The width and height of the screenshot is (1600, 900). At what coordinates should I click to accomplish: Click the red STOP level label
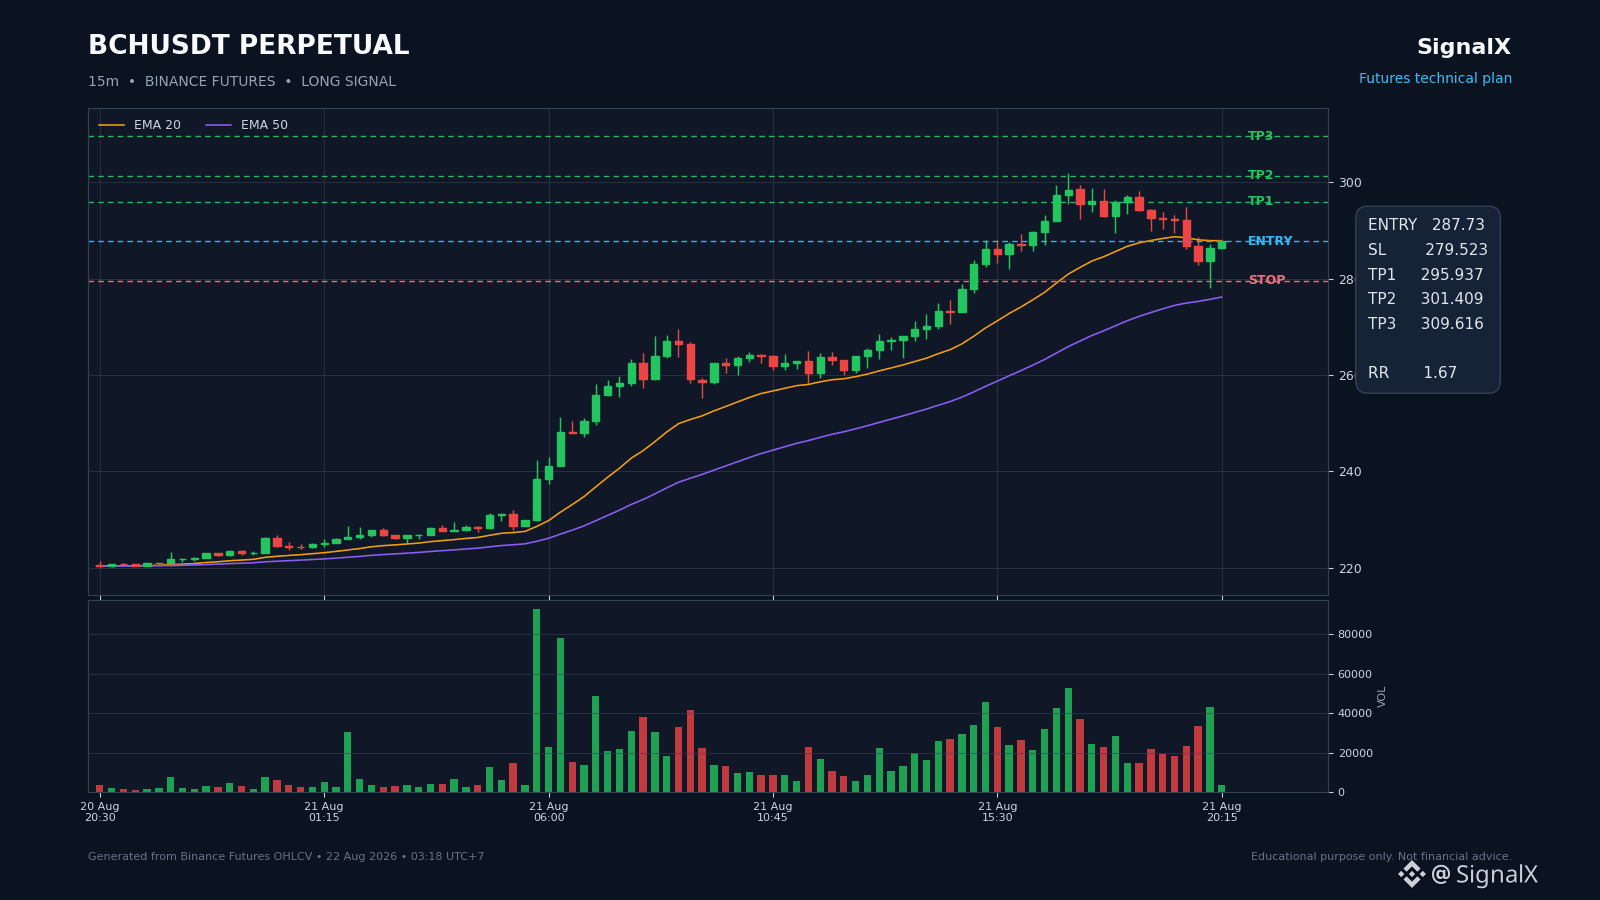[x=1267, y=280]
